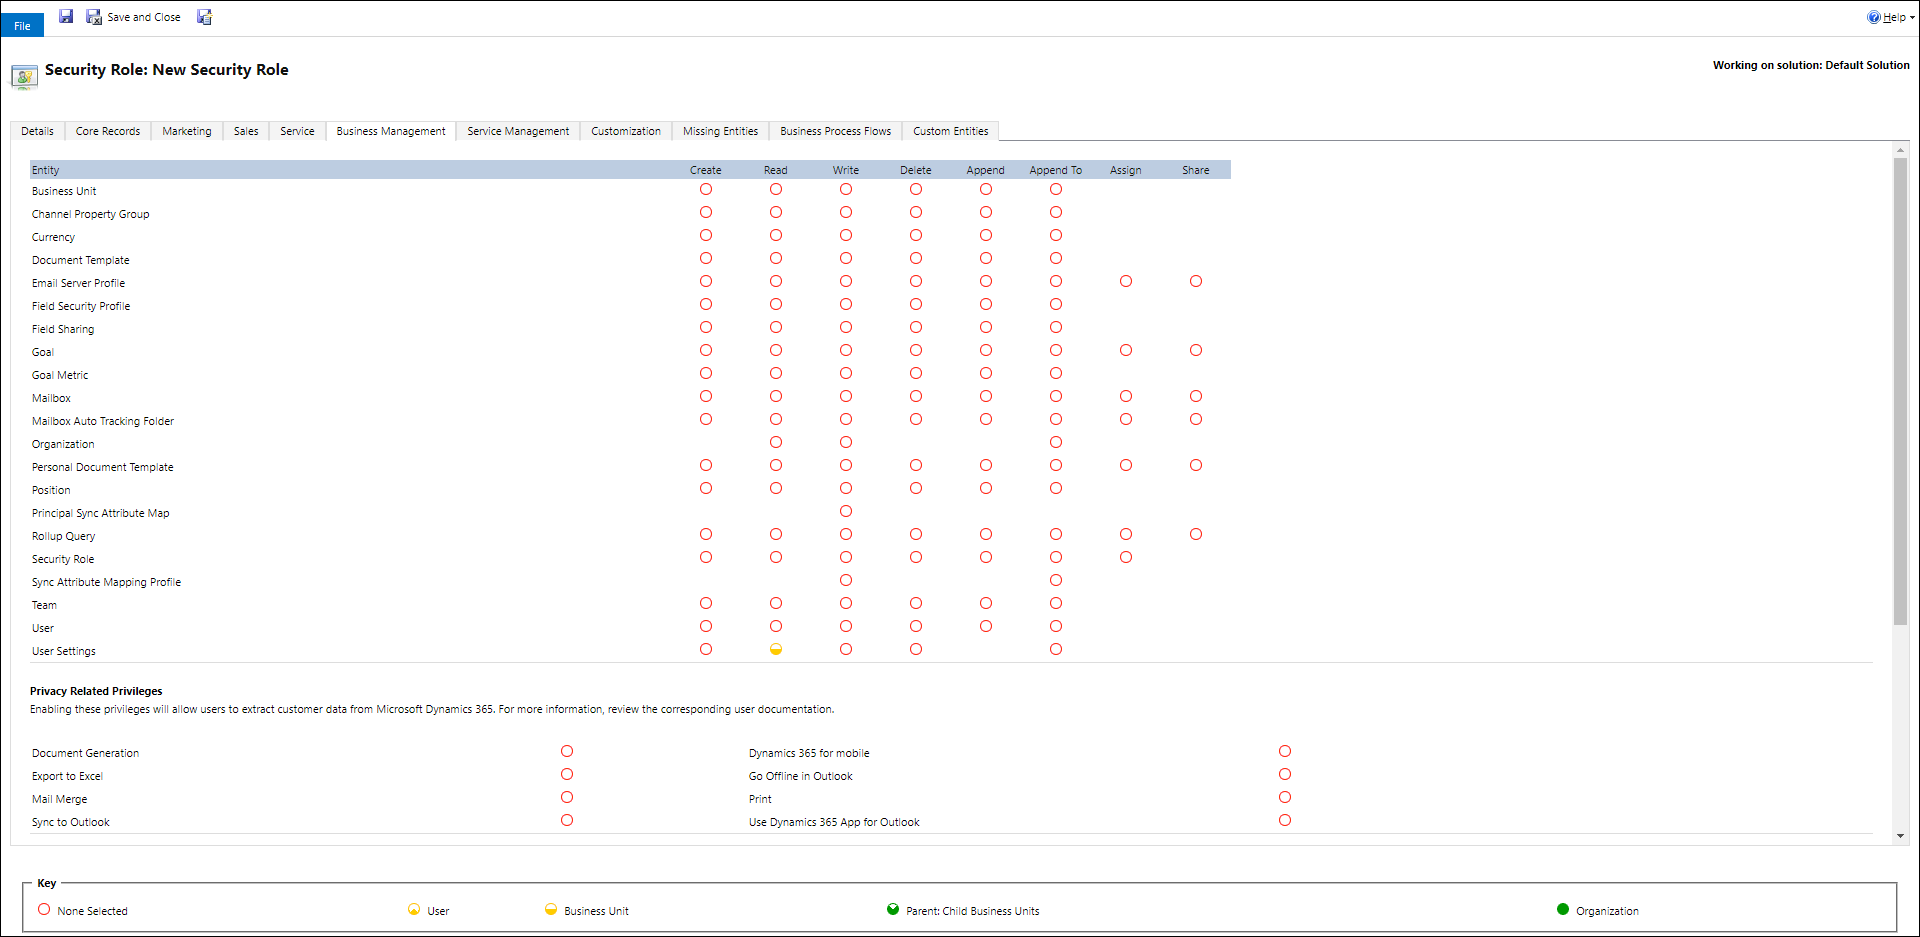Toggle Create privilege for Business Unit
This screenshot has height=937, width=1920.
[706, 189]
